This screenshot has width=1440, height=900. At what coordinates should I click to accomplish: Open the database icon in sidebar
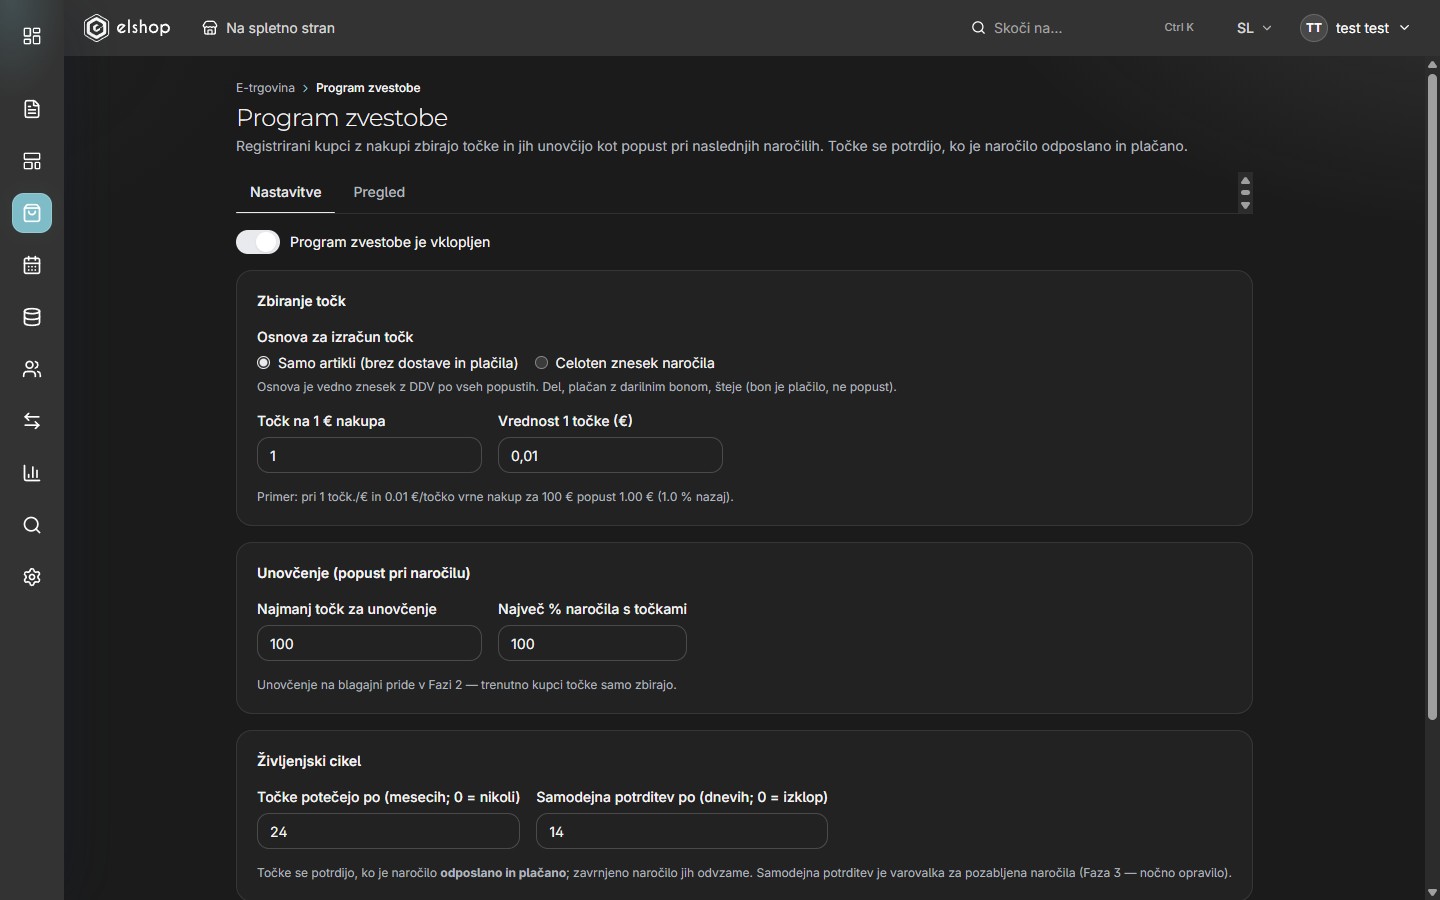click(32, 317)
